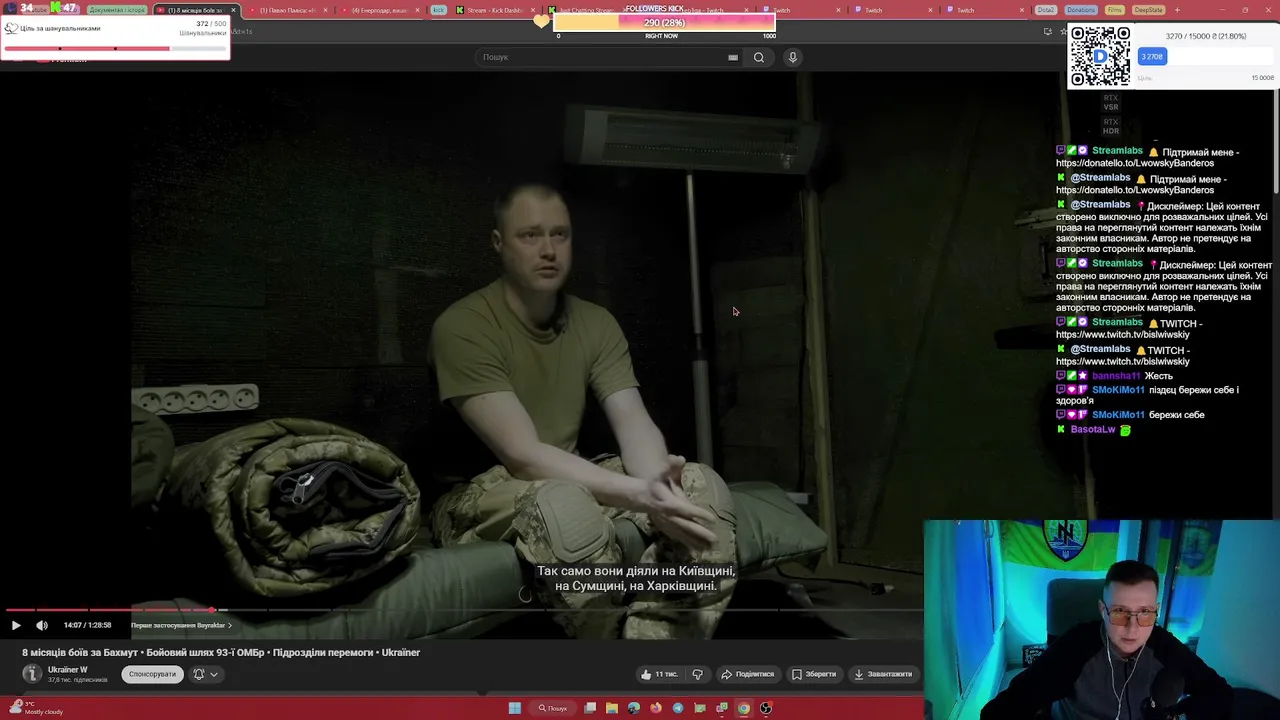Dislike the video with thumbs-down icon
This screenshot has height=720, width=1280.
[698, 674]
